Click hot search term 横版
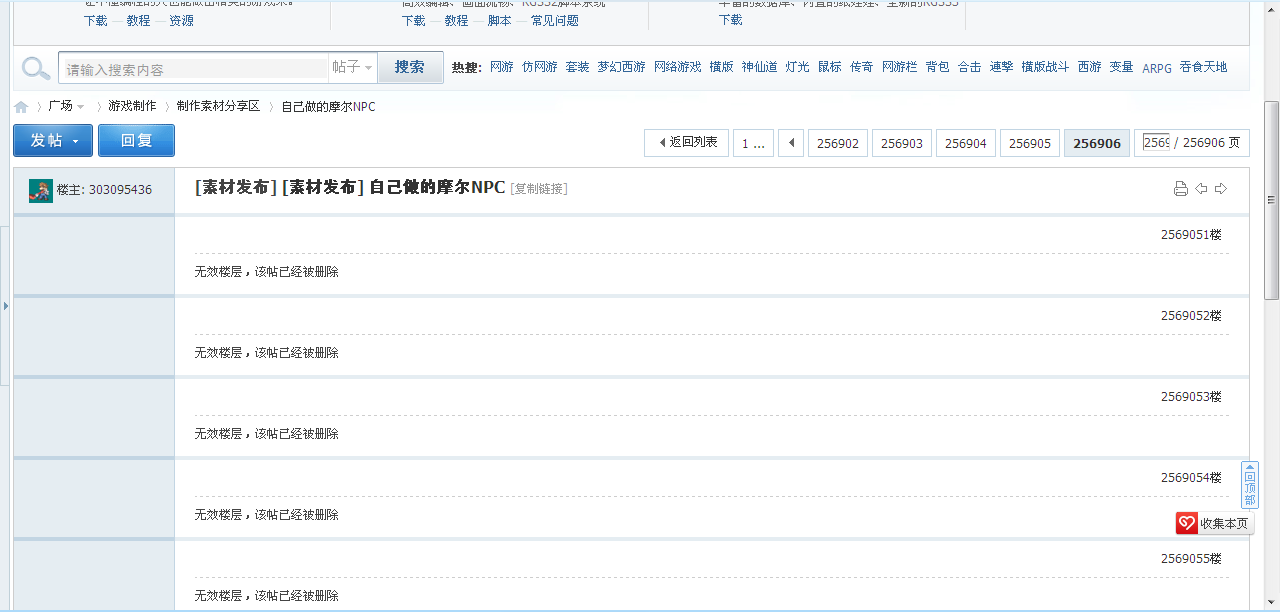The width and height of the screenshot is (1280, 612). (x=722, y=67)
